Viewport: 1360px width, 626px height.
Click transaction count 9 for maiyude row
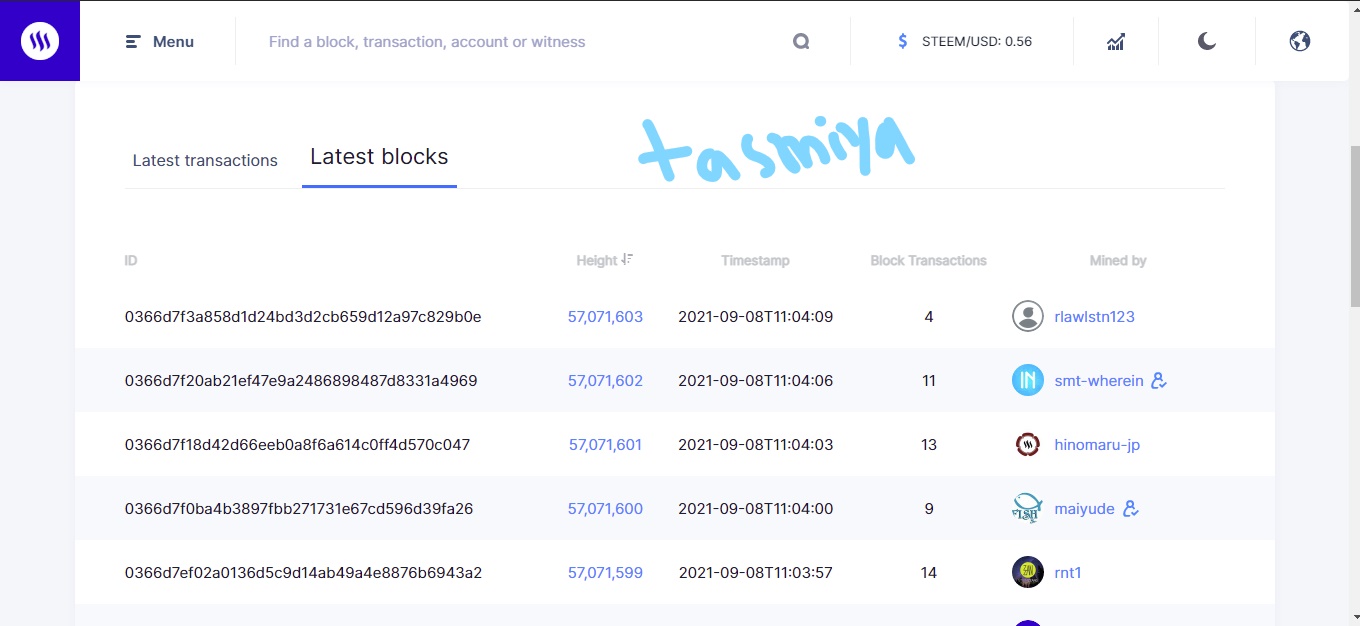click(x=929, y=509)
